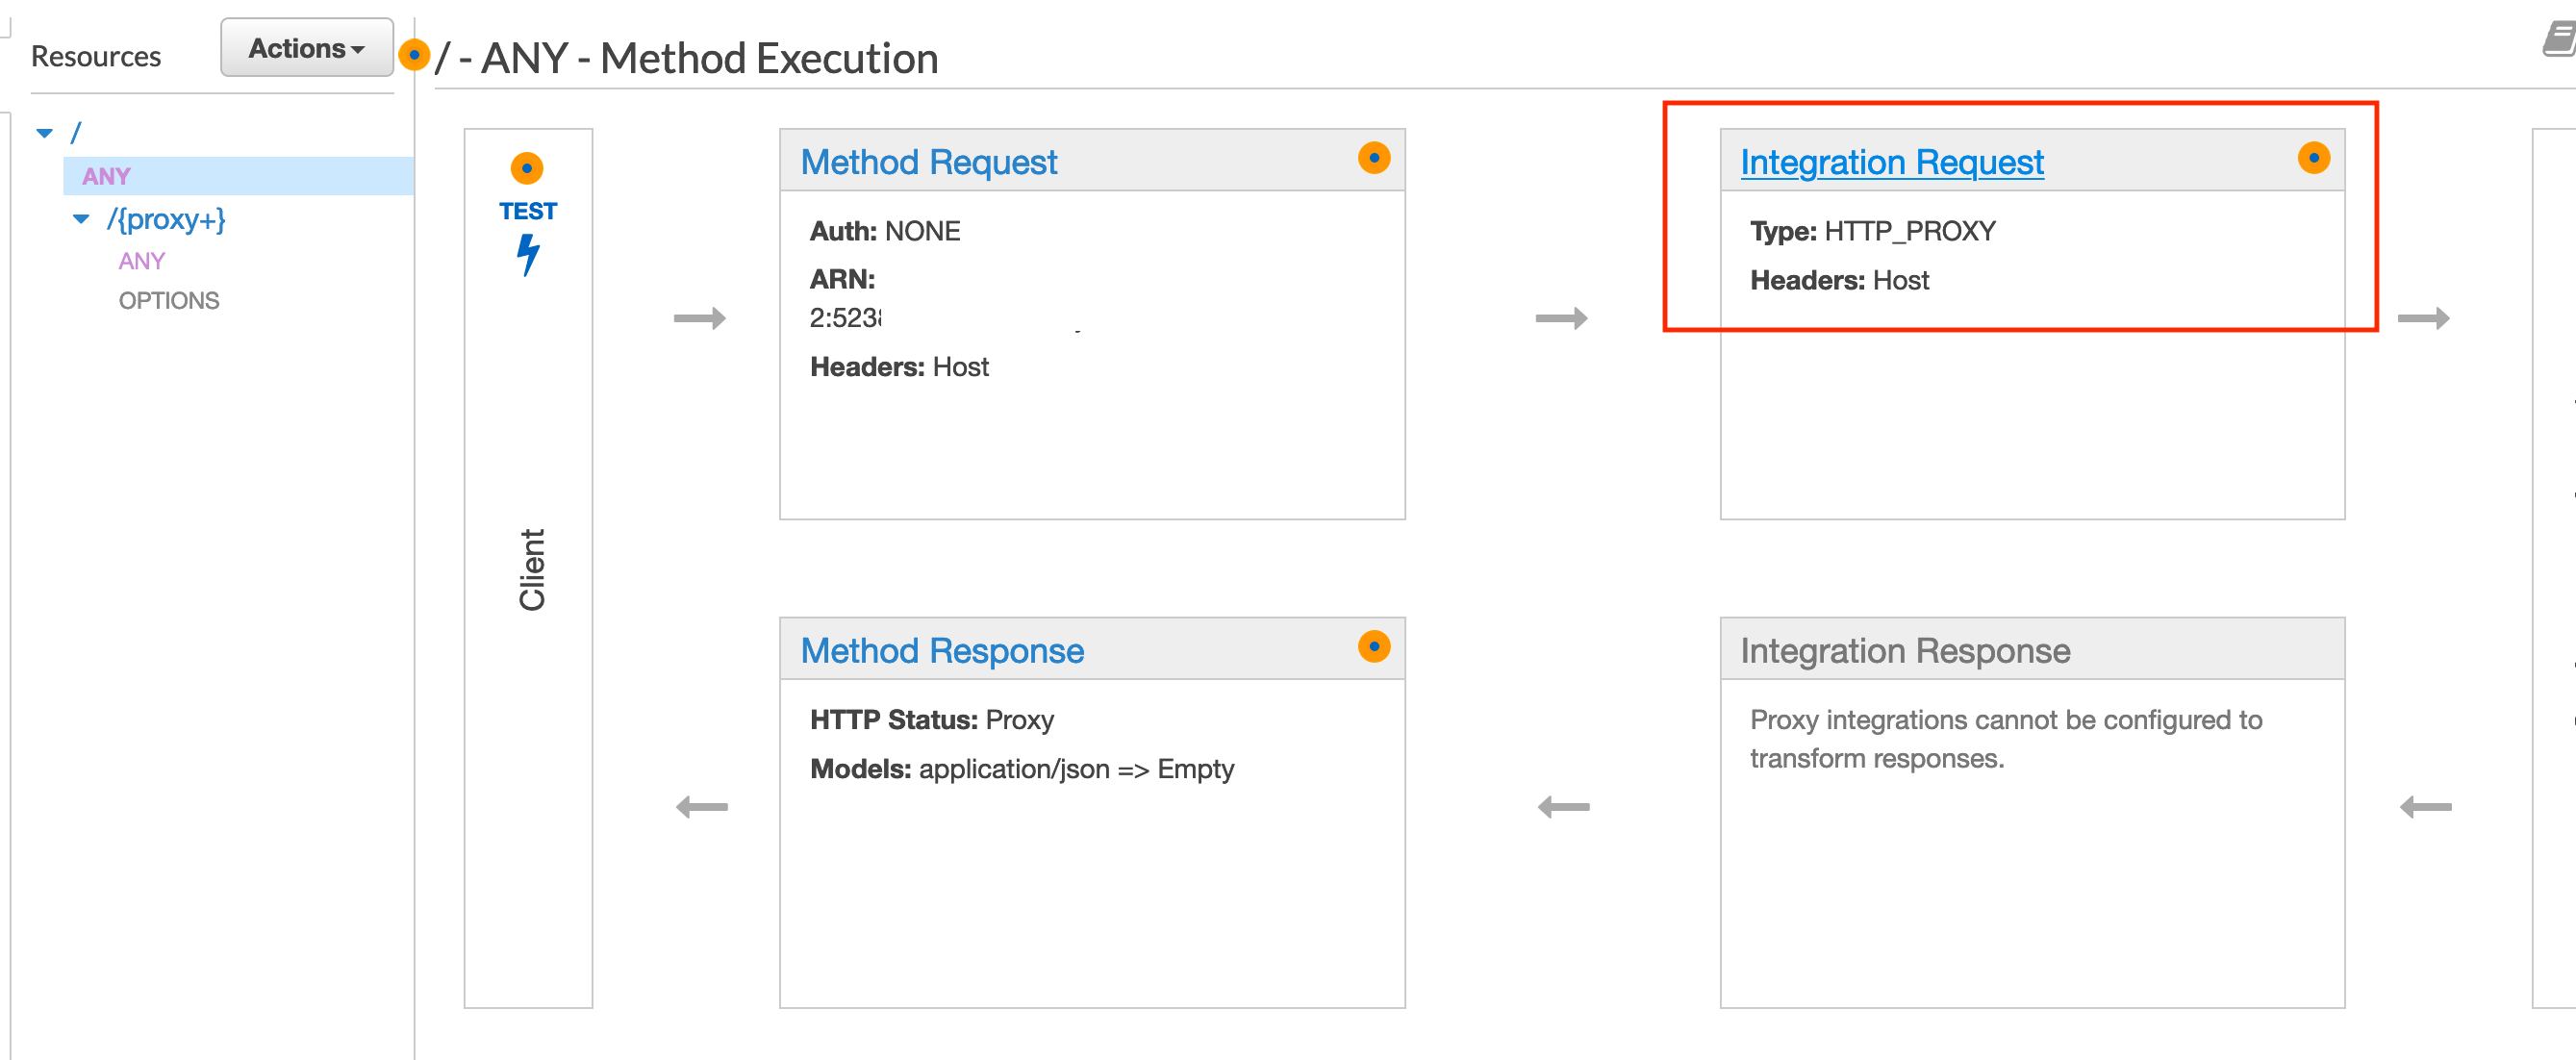Viewport: 2576px width, 1060px height.
Task: Select the OPTIONS method under /{proxy+}
Action: (169, 299)
